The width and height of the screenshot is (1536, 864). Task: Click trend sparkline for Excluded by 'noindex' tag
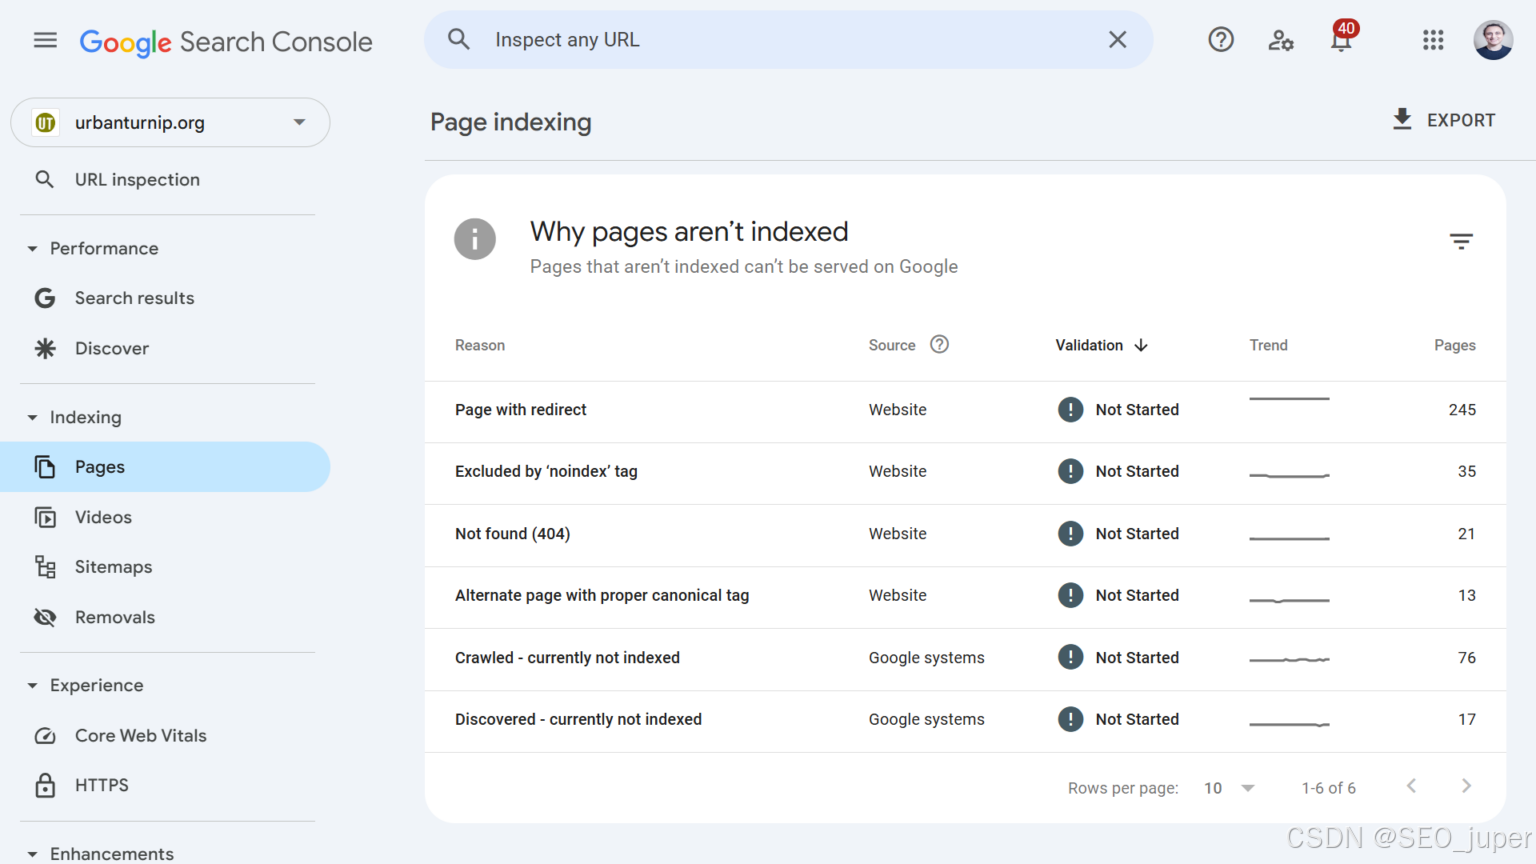click(x=1289, y=474)
